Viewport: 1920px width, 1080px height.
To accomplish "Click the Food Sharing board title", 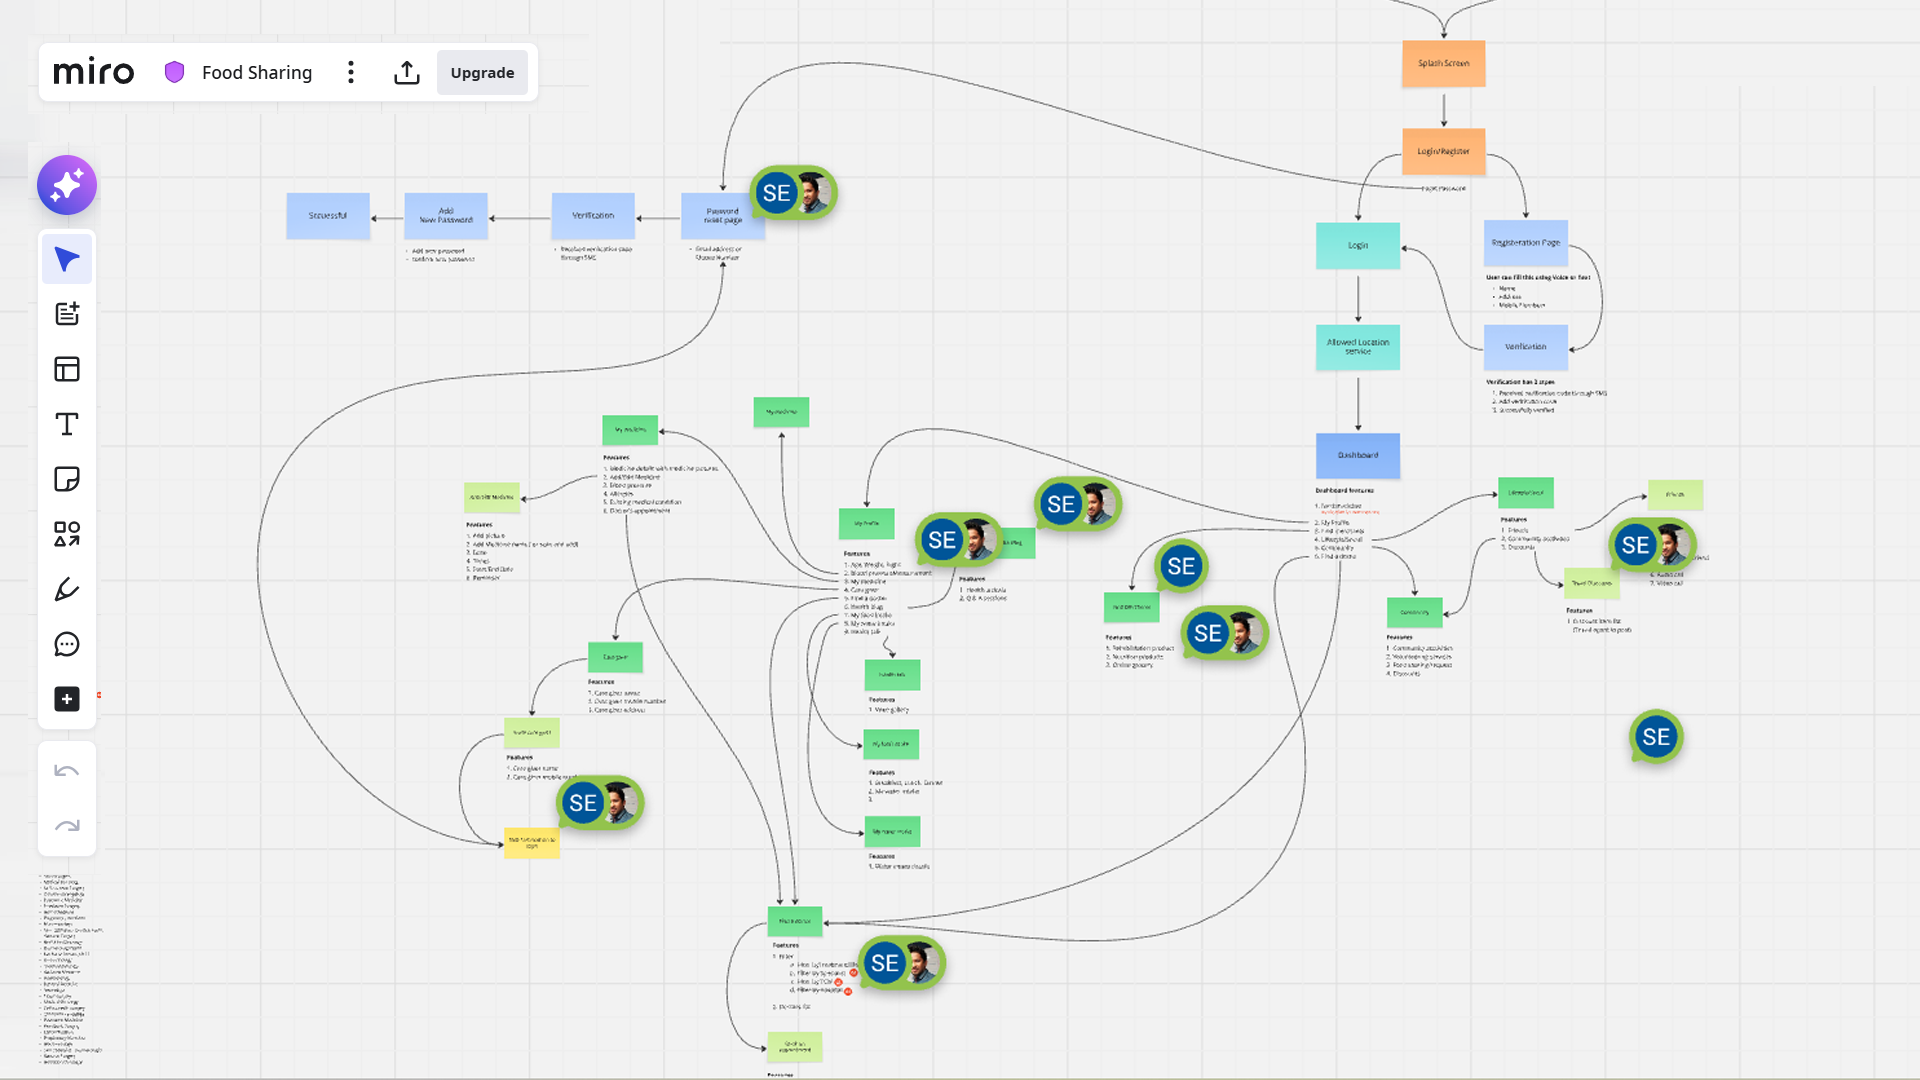I will tap(257, 72).
